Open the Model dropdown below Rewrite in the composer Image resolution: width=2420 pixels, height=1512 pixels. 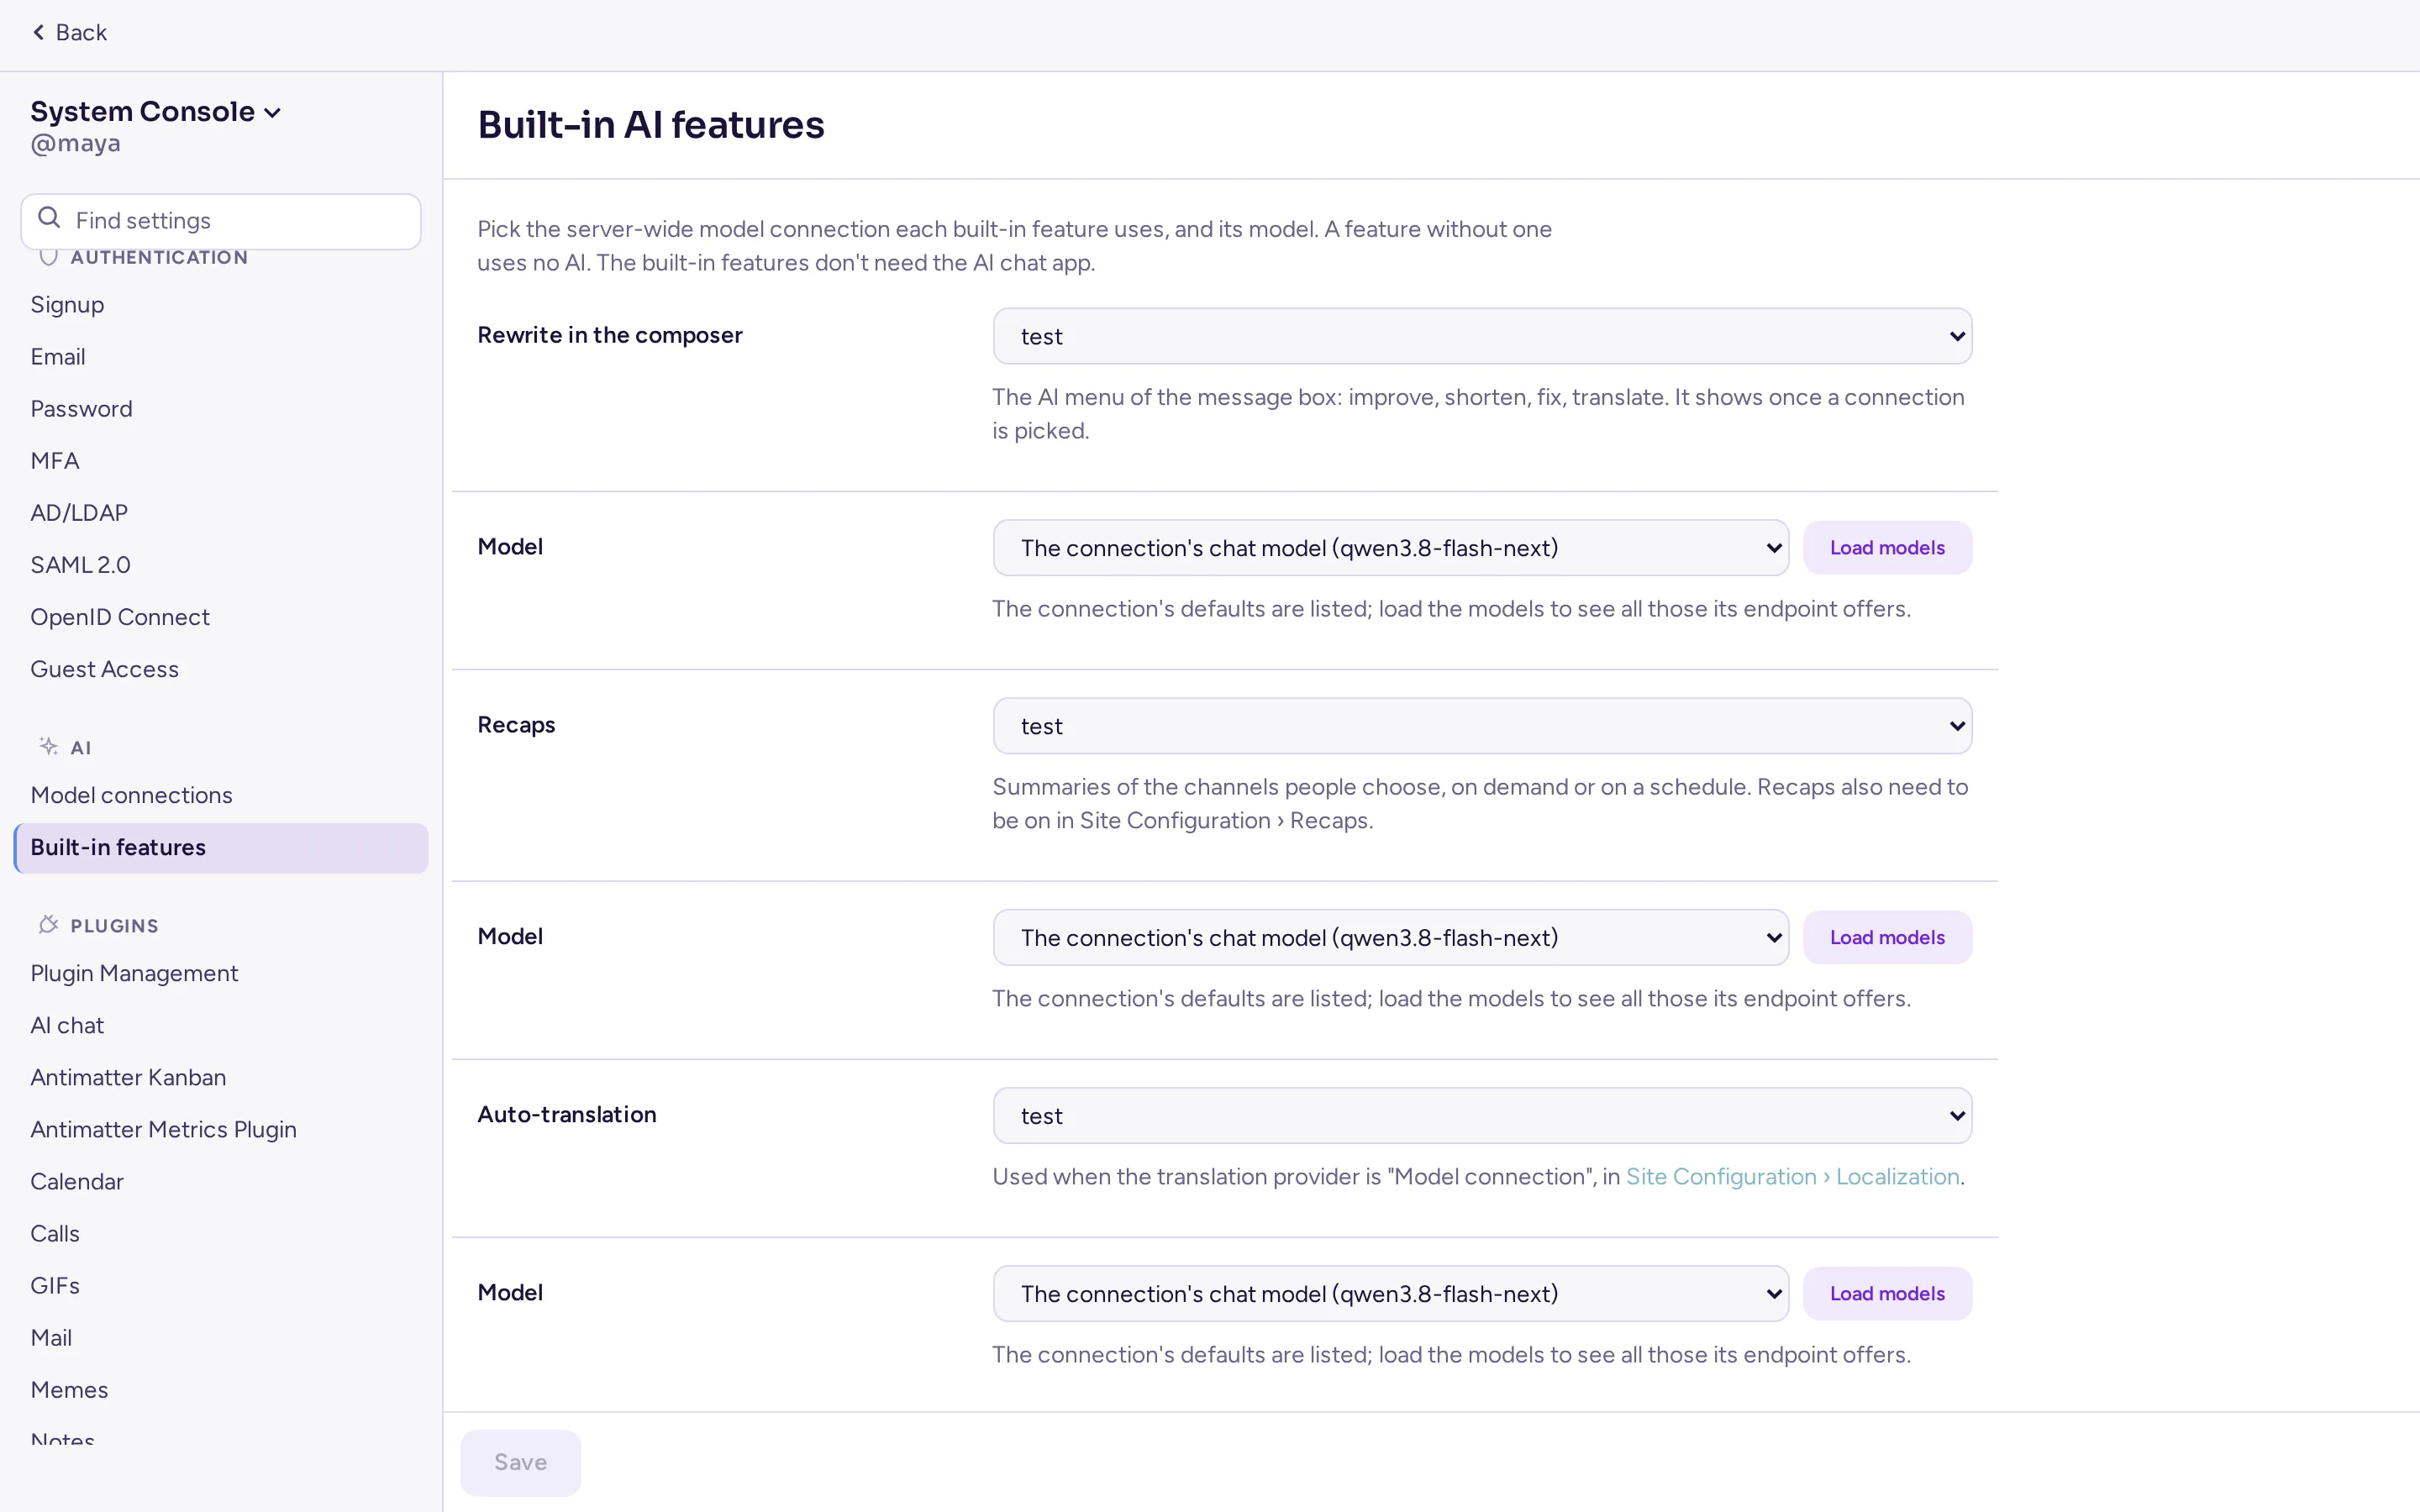point(1391,548)
